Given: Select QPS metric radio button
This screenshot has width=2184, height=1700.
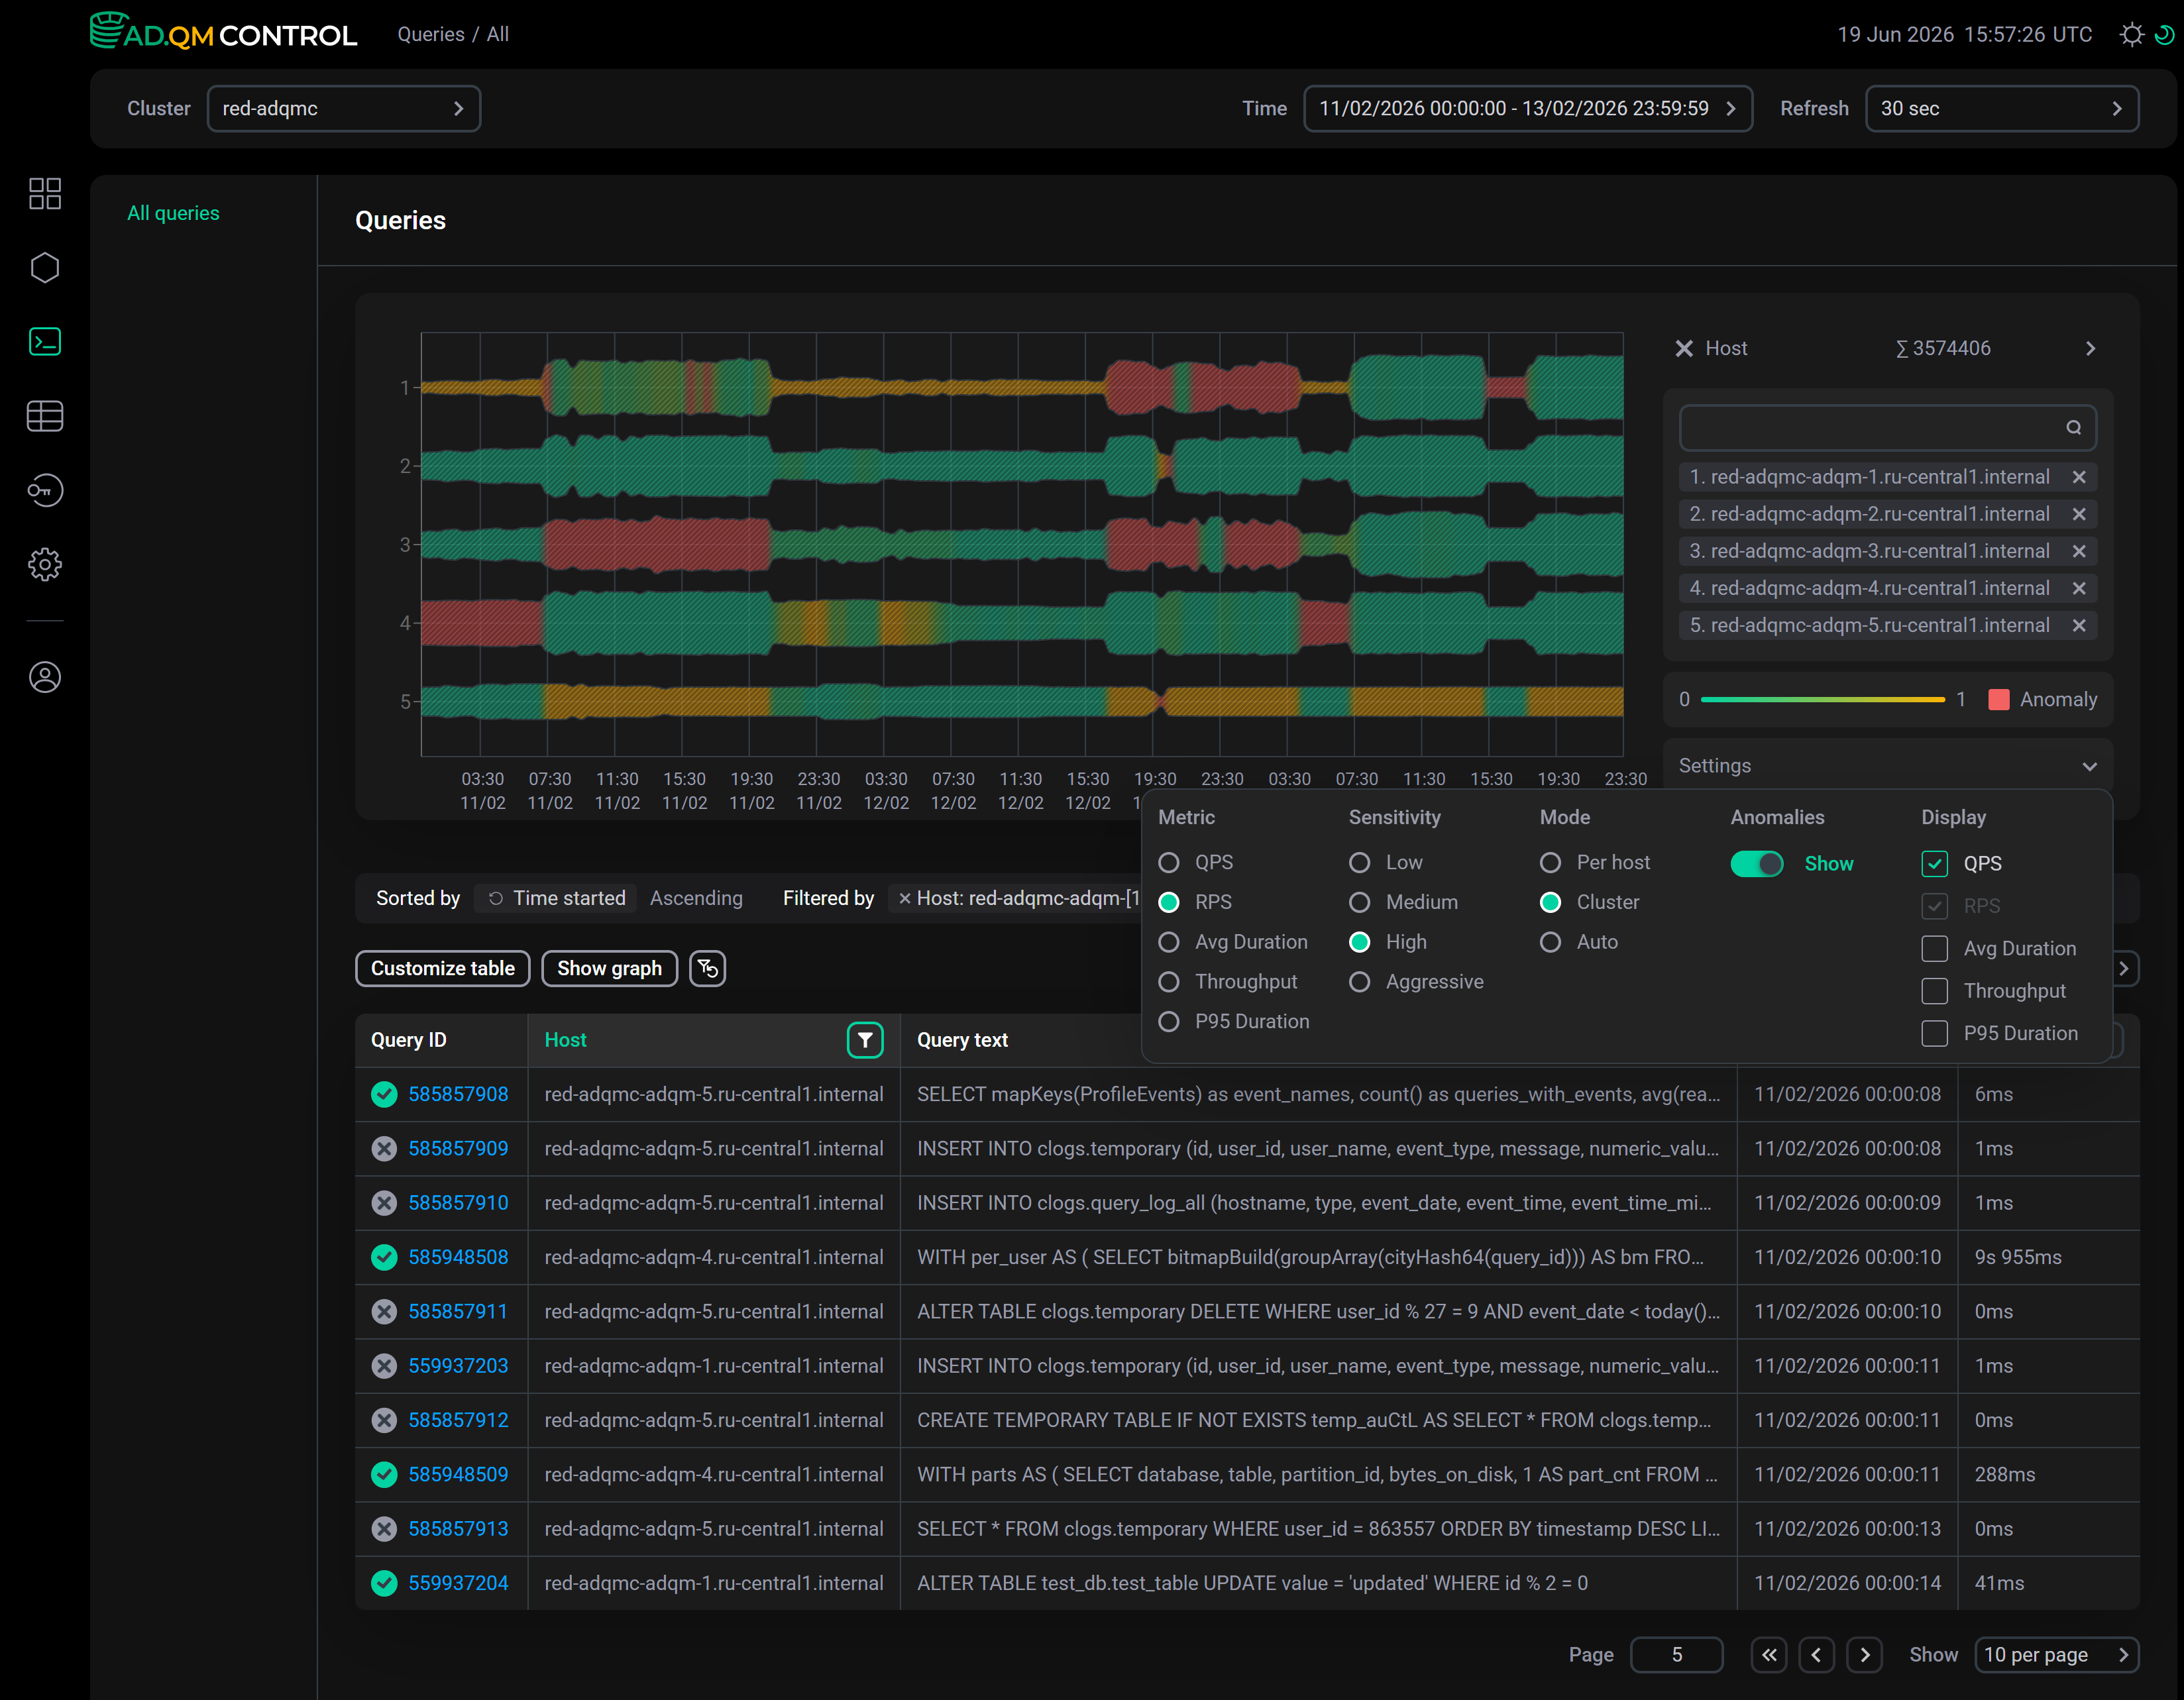Looking at the screenshot, I should point(1168,862).
